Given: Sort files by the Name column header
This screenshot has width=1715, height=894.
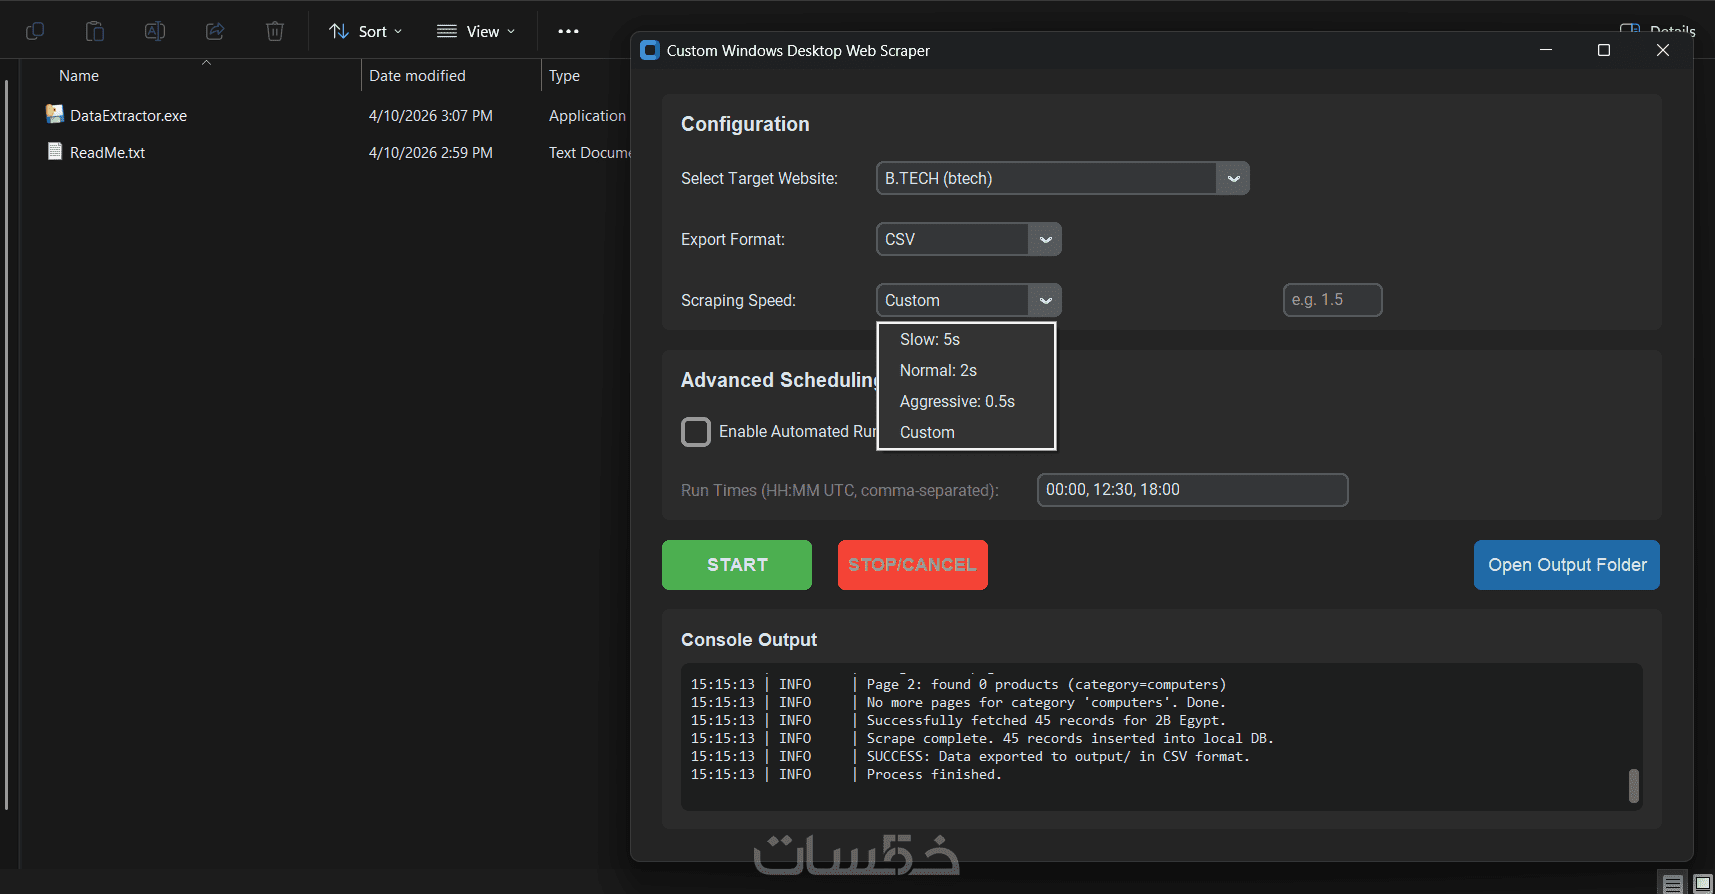Looking at the screenshot, I should [79, 76].
